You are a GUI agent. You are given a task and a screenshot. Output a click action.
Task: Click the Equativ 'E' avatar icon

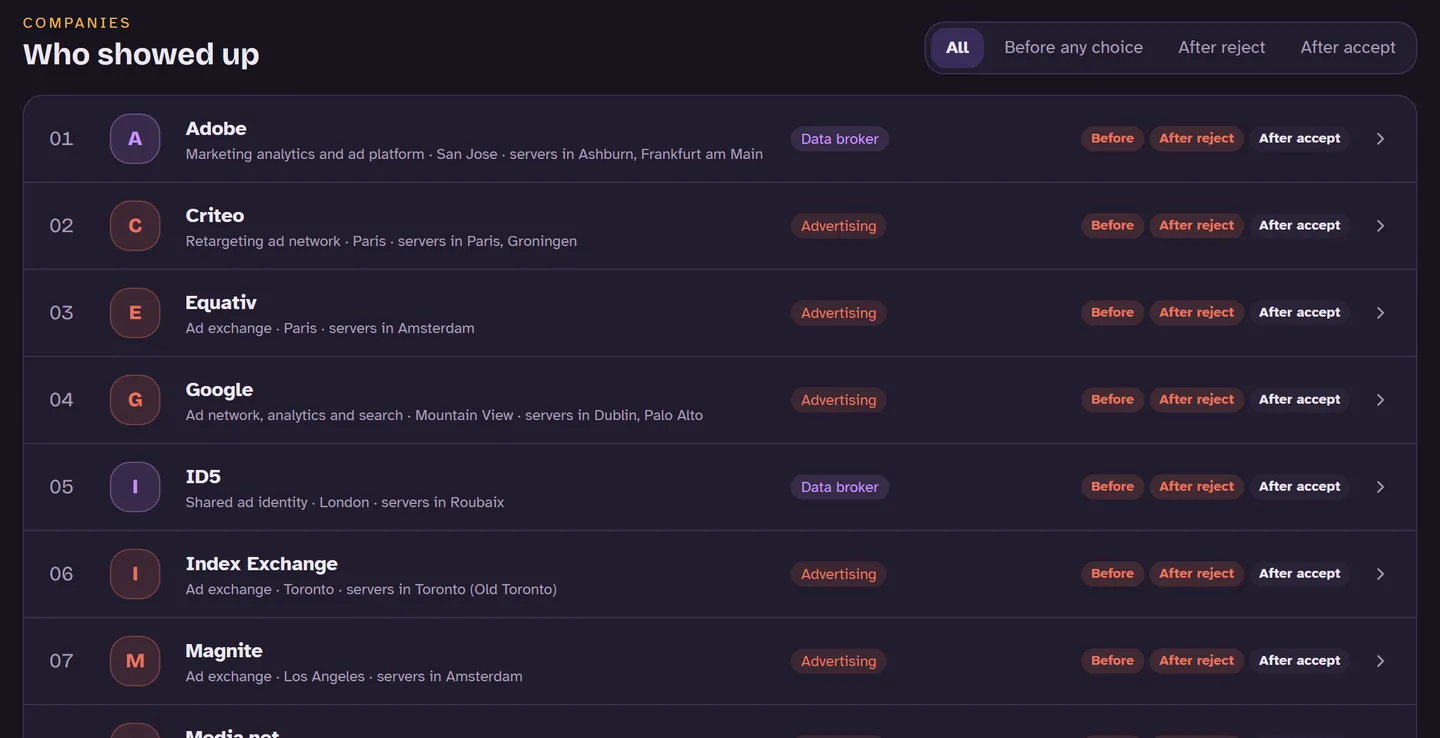135,313
